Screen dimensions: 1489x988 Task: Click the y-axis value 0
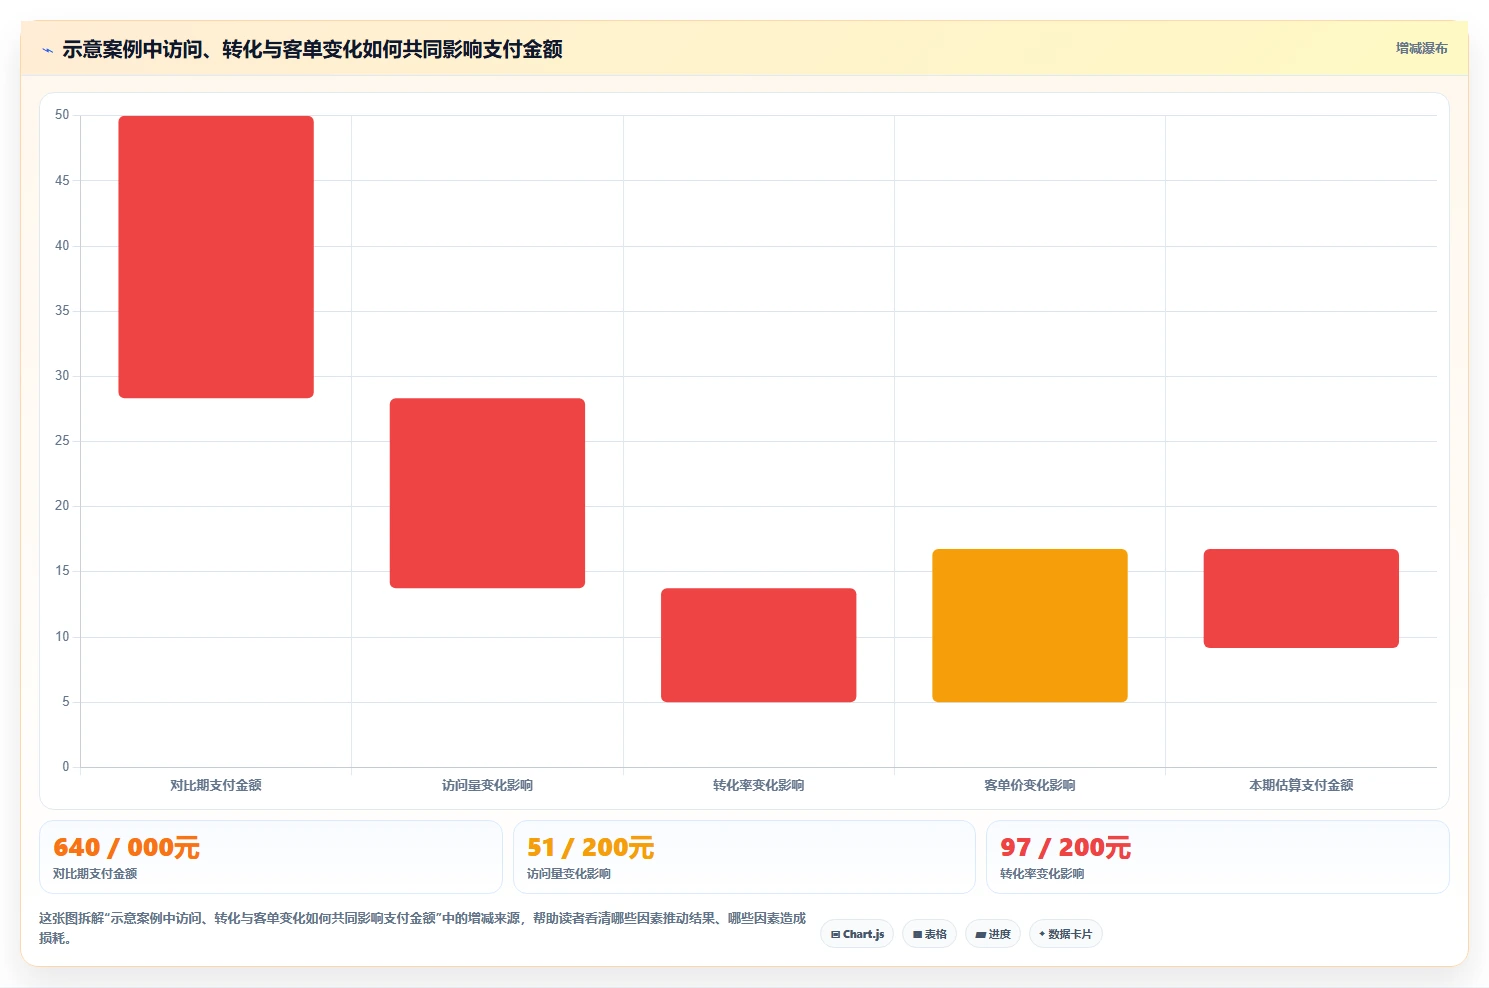(x=66, y=767)
